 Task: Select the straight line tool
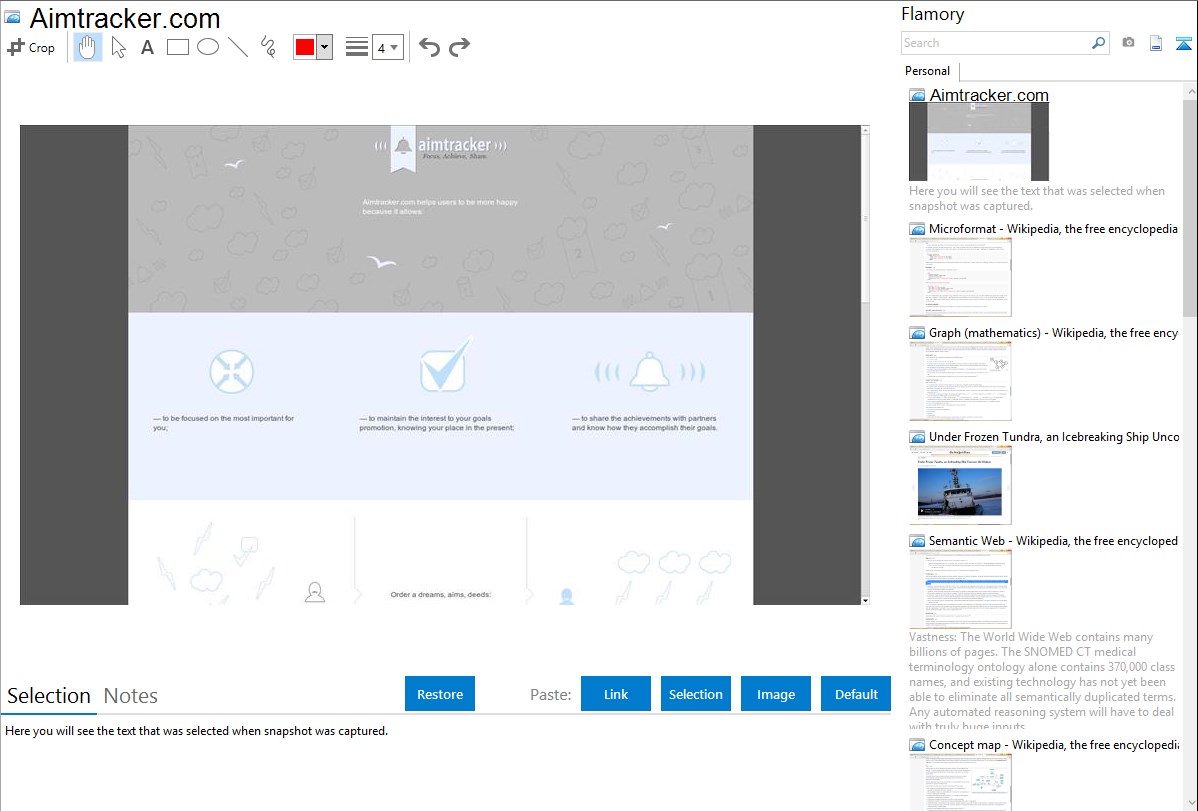[238, 47]
